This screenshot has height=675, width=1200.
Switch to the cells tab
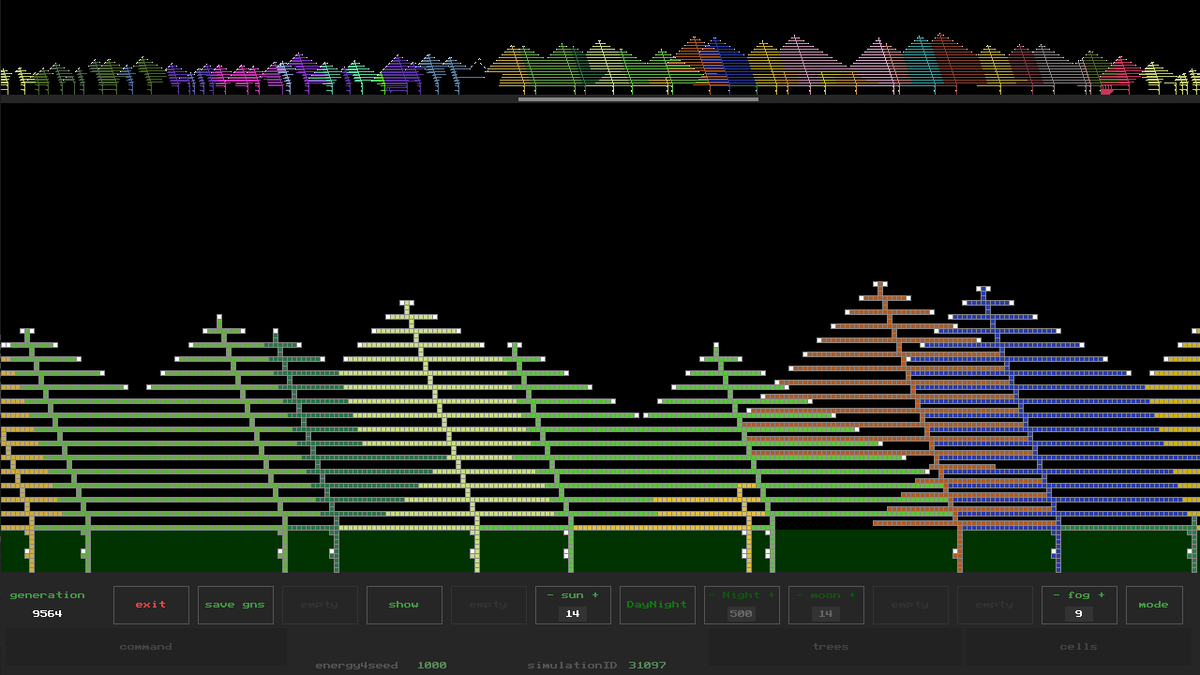(x=1078, y=647)
